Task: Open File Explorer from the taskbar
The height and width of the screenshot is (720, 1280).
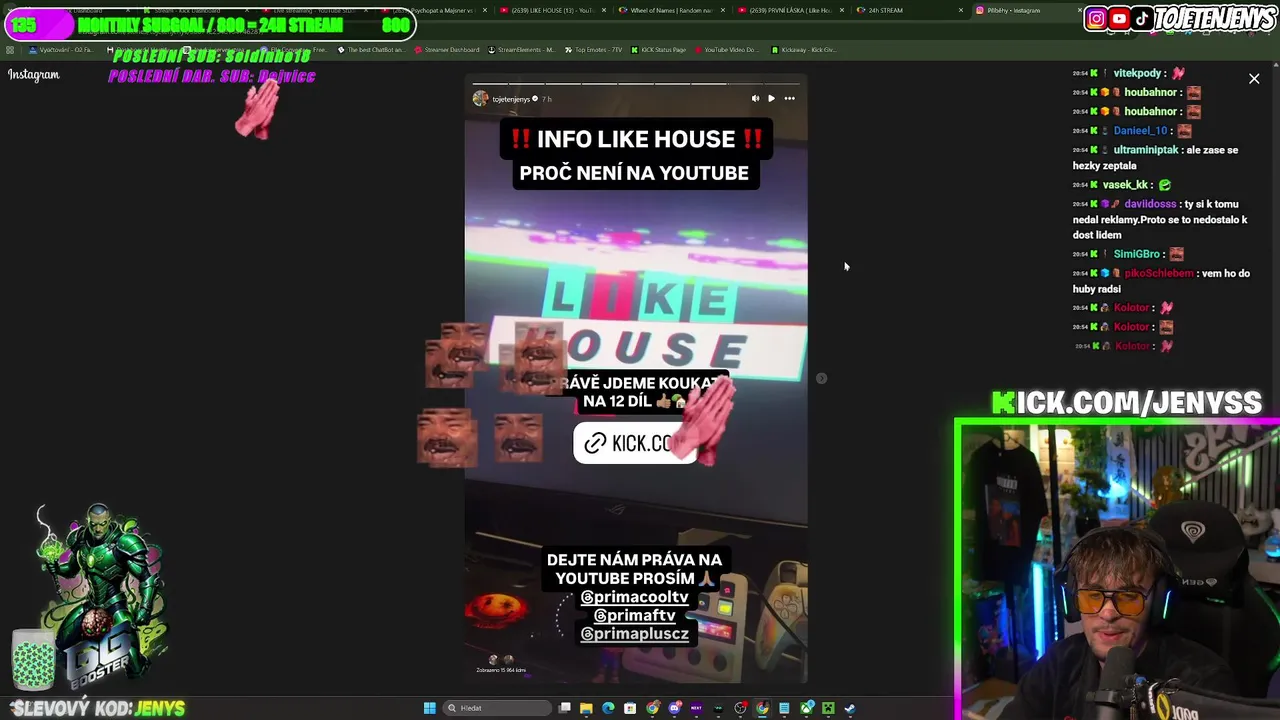Action: [x=586, y=708]
